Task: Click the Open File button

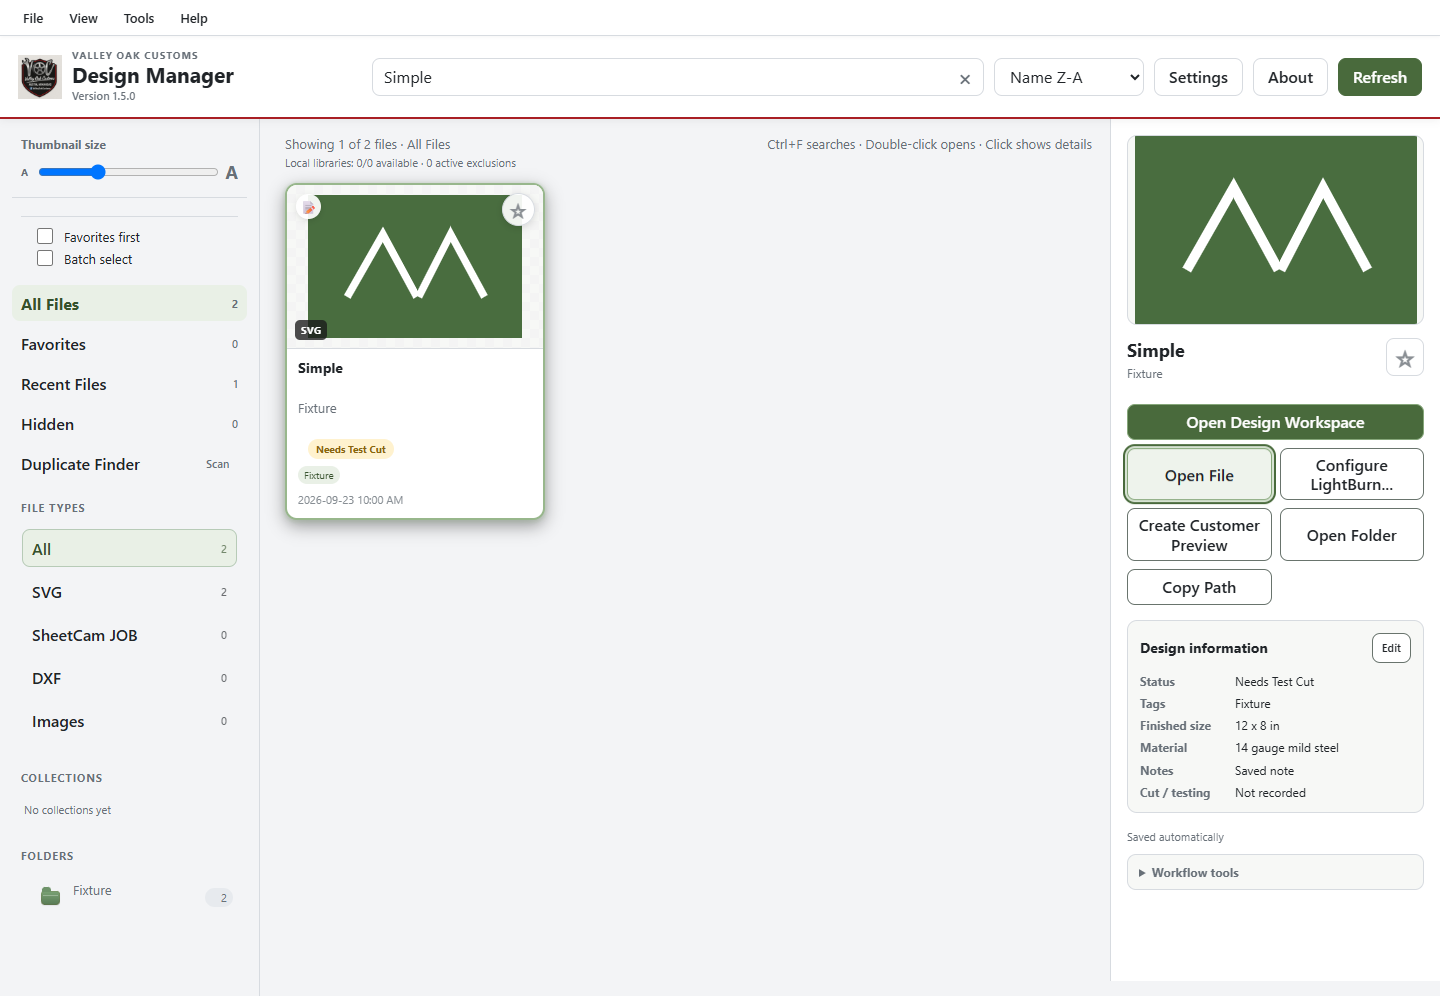Action: pos(1199,475)
